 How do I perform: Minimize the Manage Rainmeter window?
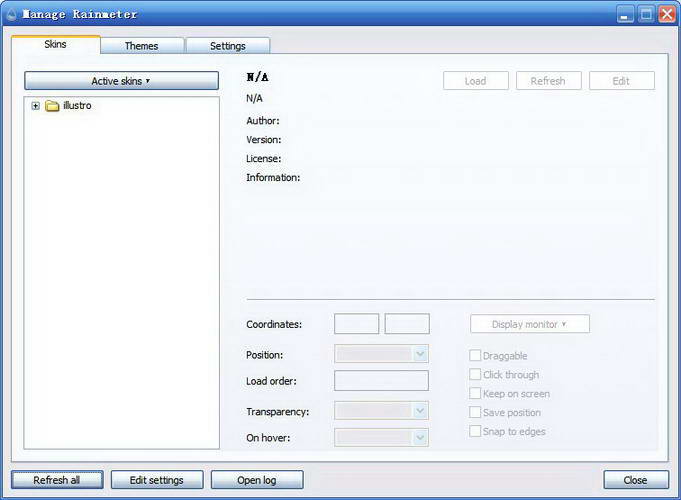625,14
